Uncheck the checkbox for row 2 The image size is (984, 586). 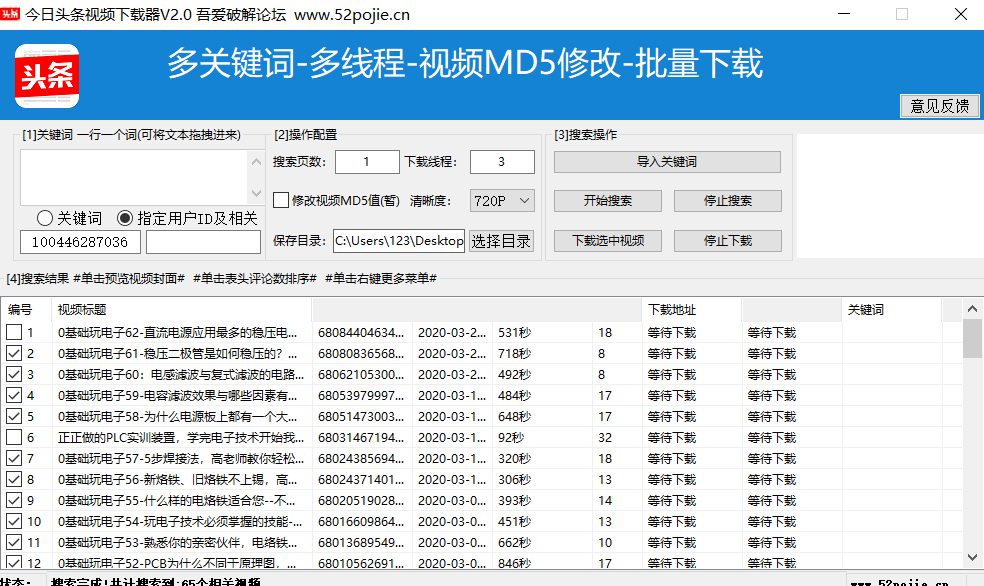pos(14,353)
